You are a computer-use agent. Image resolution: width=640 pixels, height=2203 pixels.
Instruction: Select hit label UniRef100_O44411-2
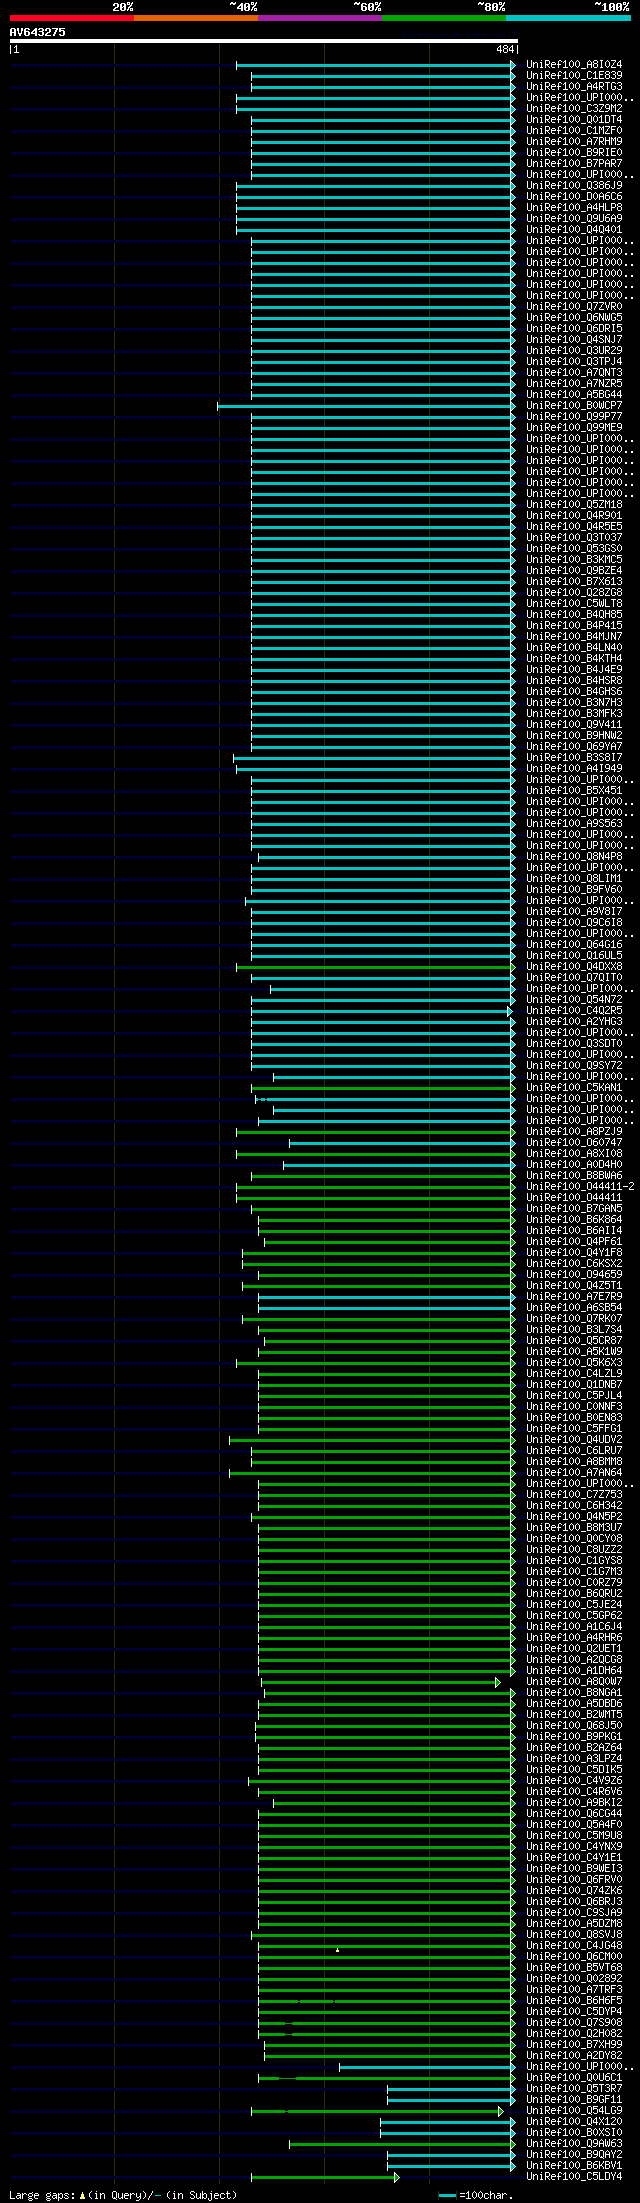pyautogui.click(x=580, y=1186)
